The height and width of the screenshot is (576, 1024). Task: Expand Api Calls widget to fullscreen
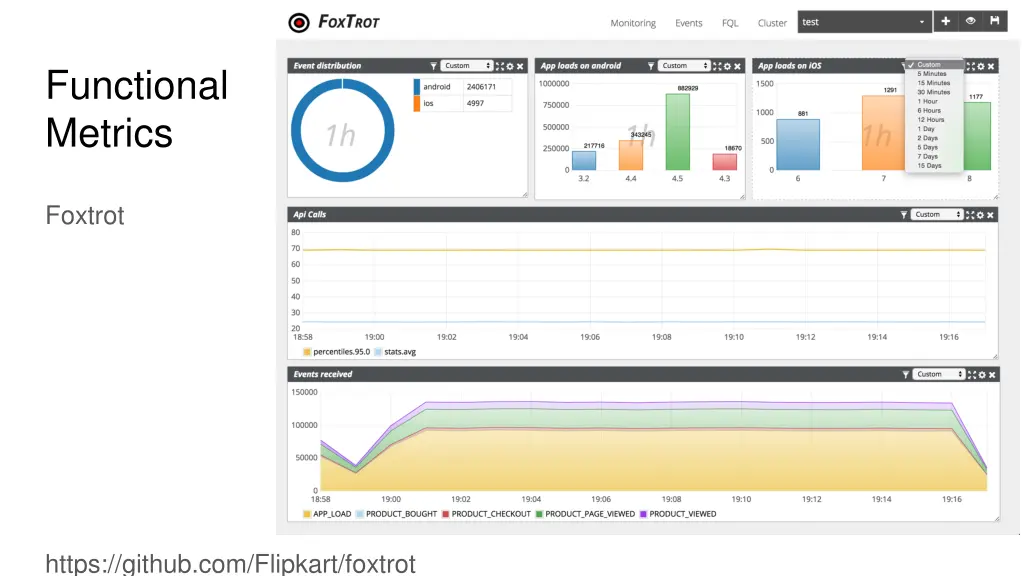point(970,215)
